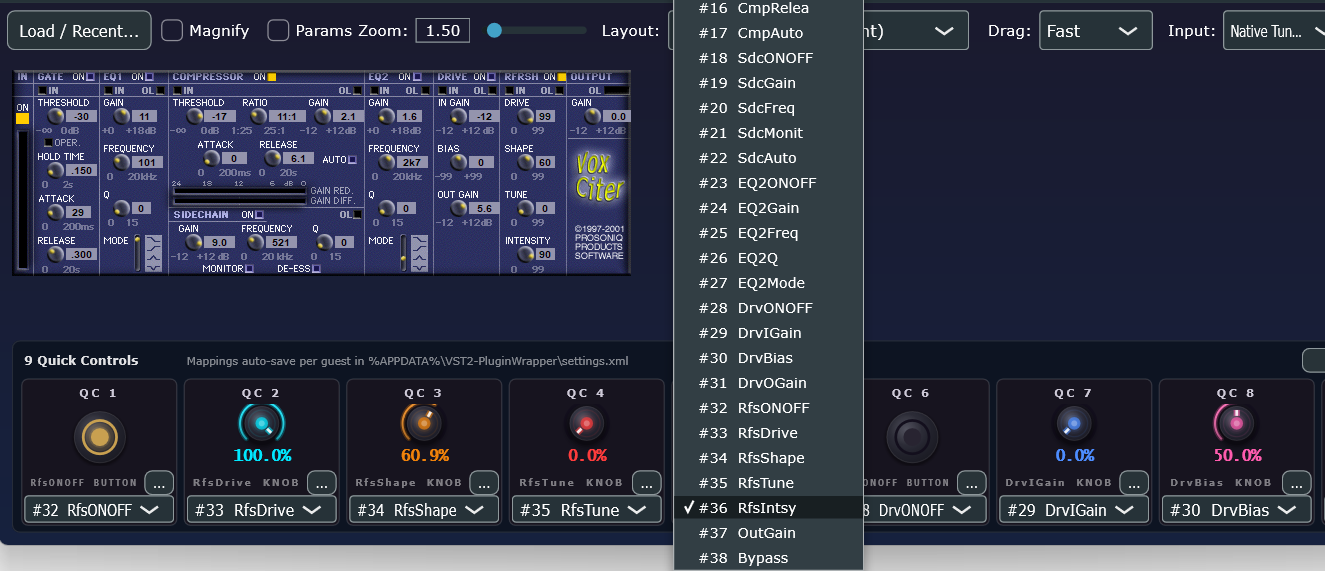Click the QC 8 DrvBias pink knob

point(1237,424)
